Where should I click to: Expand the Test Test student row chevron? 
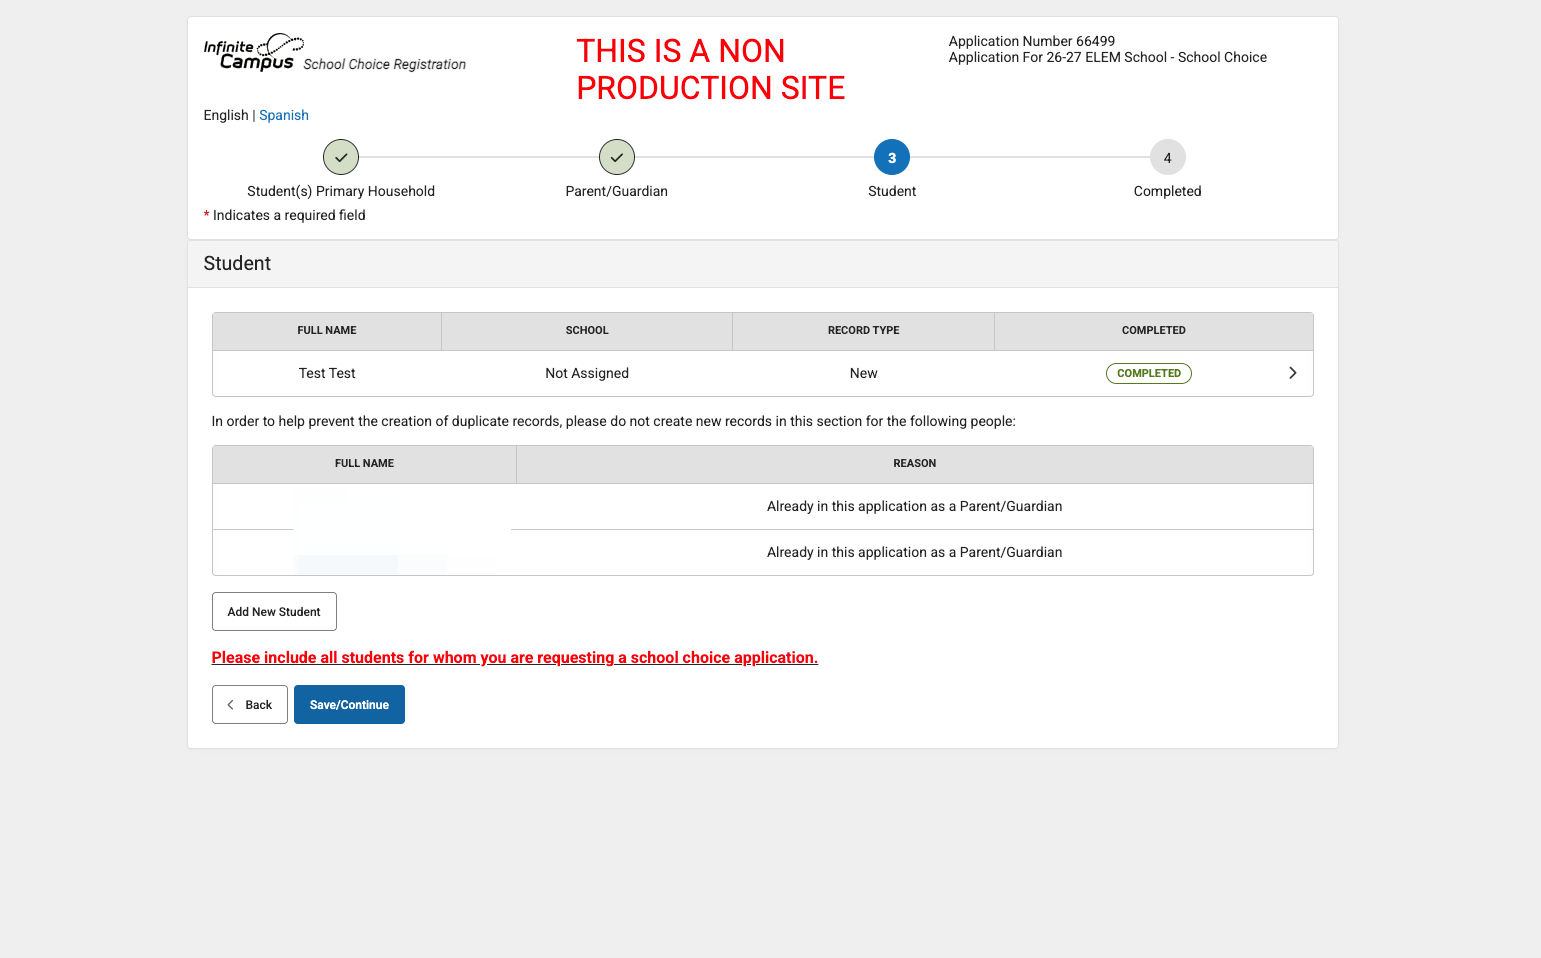coord(1293,373)
